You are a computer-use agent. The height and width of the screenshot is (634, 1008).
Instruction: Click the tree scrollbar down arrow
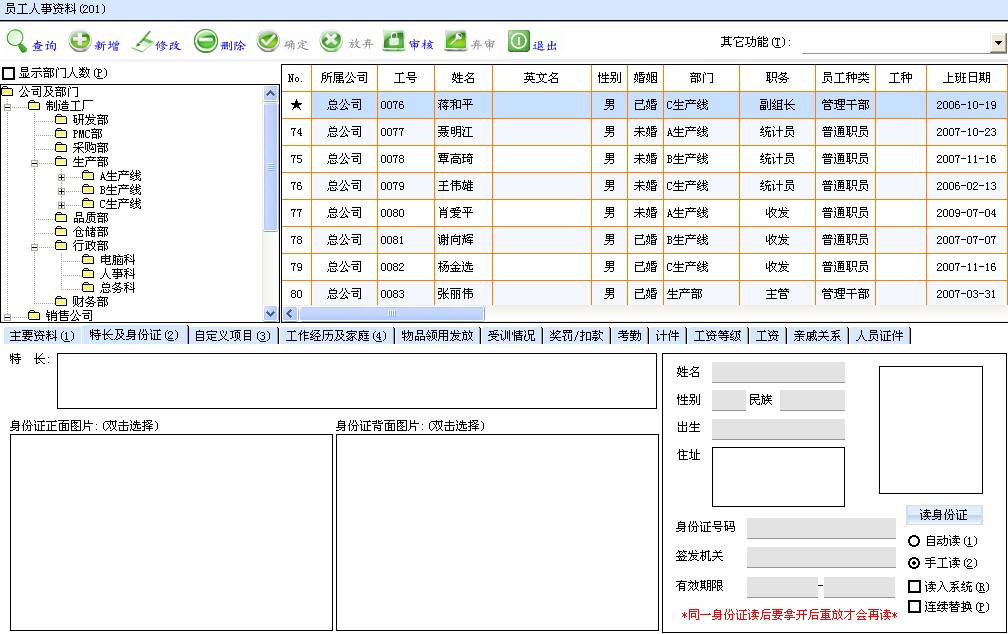click(x=271, y=314)
